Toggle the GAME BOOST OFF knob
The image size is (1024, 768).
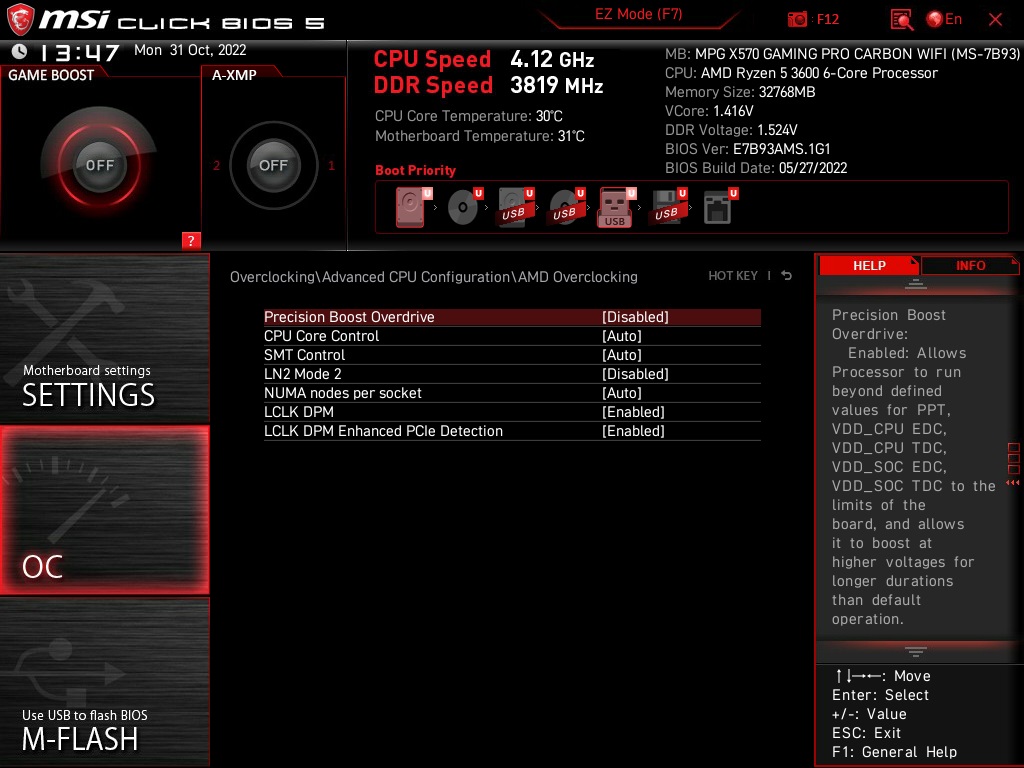point(99,165)
